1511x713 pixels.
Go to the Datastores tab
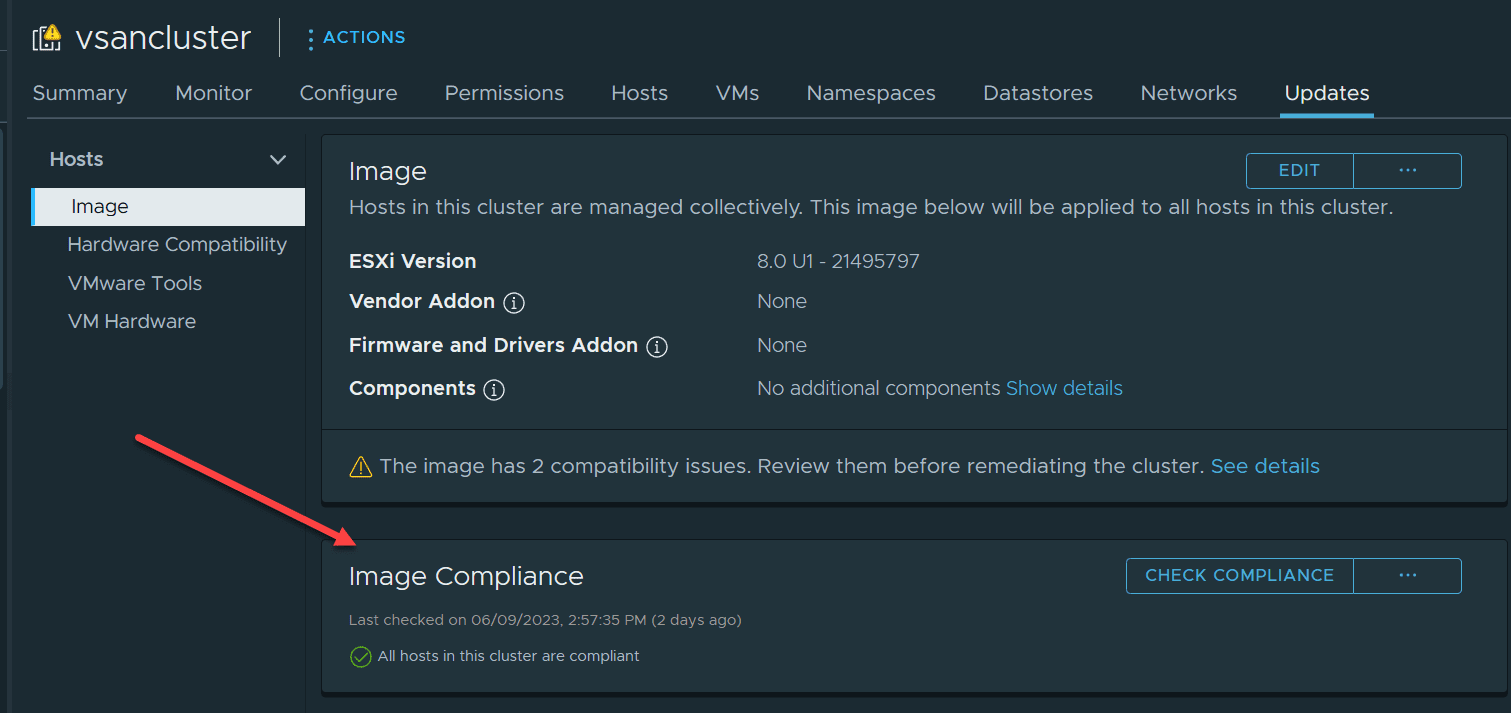coord(1037,93)
